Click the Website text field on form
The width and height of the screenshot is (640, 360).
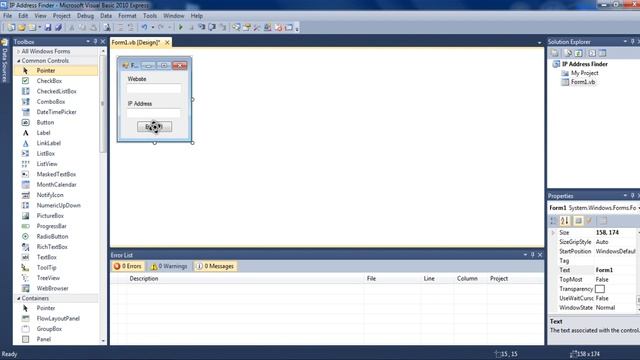154,88
